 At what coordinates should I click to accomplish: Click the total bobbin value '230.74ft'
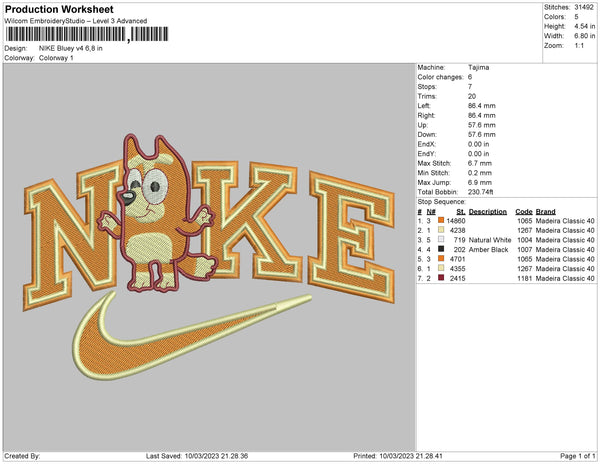click(480, 192)
